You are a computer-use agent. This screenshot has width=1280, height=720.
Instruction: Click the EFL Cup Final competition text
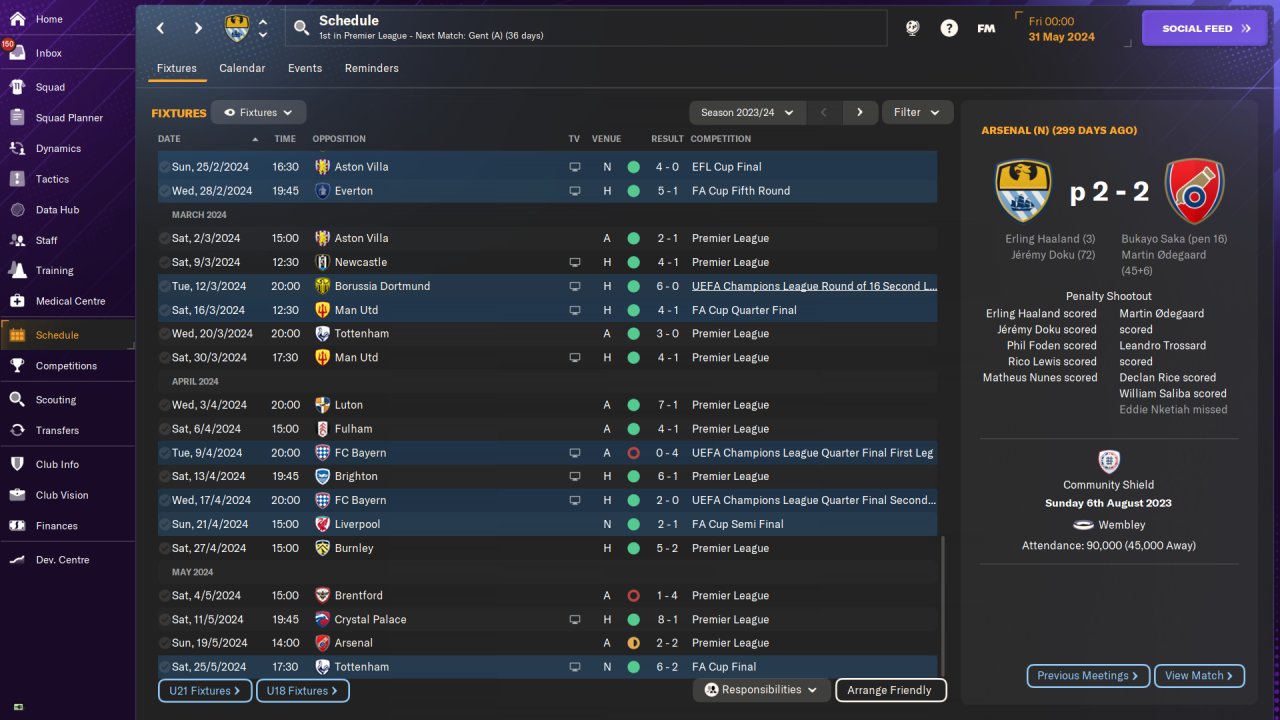(x=726, y=167)
